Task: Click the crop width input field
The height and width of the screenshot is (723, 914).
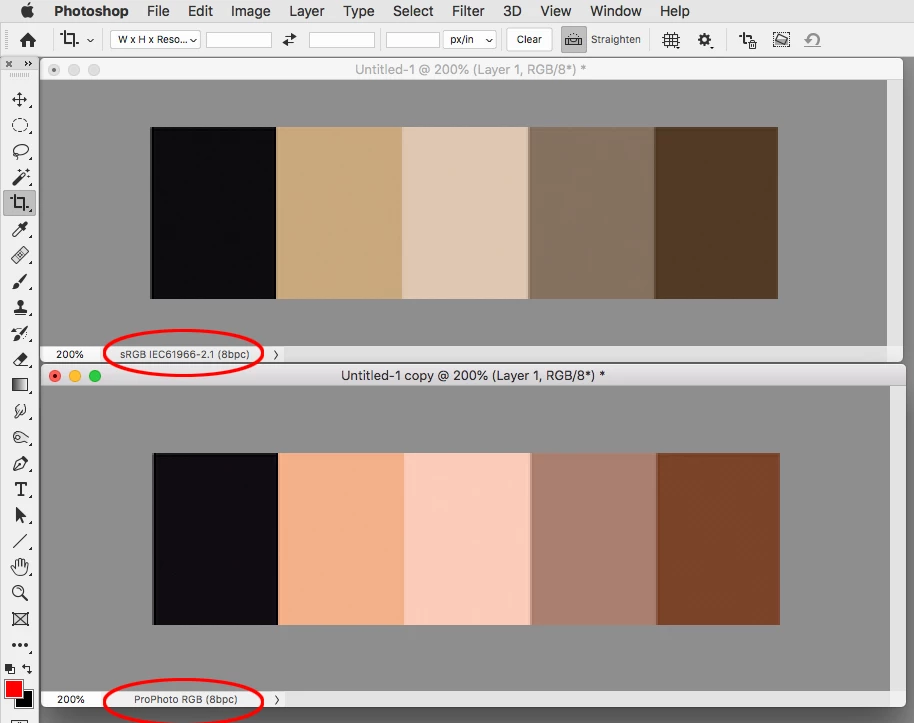Action: pos(239,40)
